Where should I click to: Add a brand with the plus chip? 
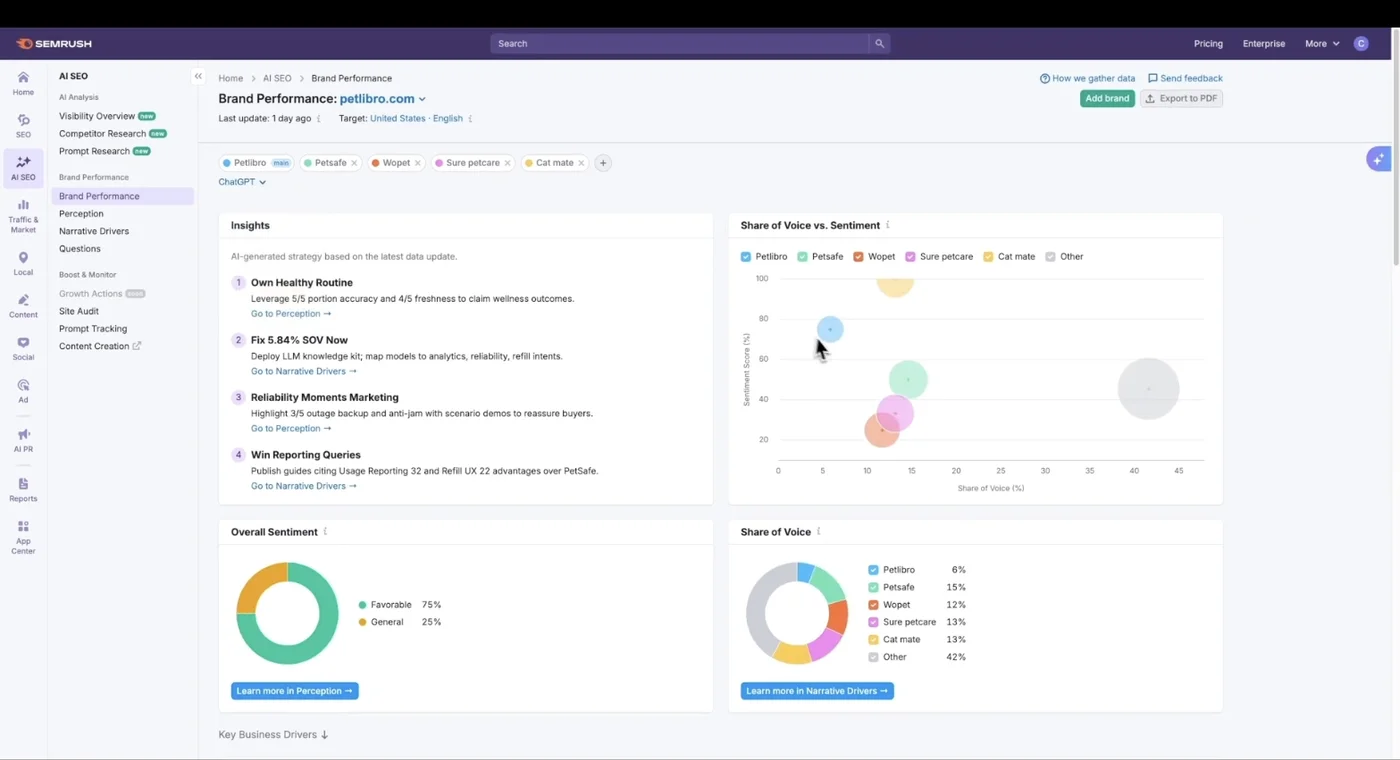point(603,163)
